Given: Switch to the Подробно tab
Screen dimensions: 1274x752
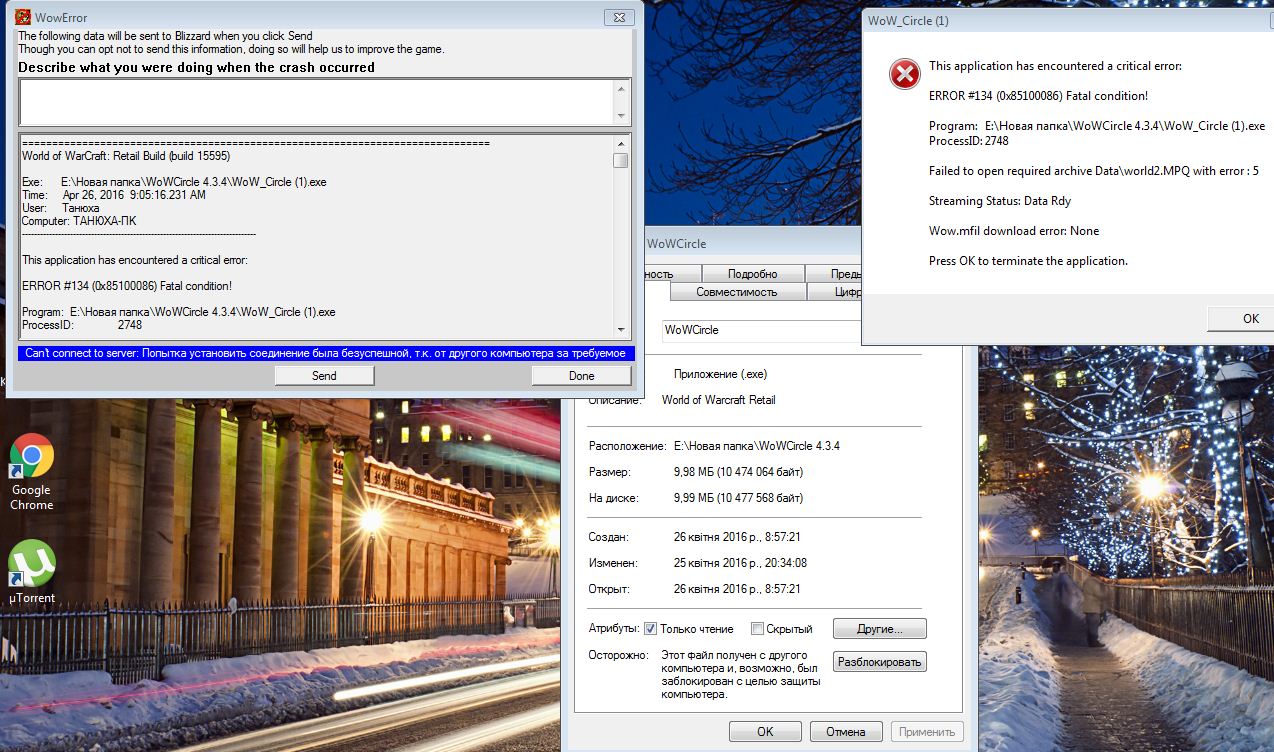Looking at the screenshot, I should pyautogui.click(x=753, y=274).
